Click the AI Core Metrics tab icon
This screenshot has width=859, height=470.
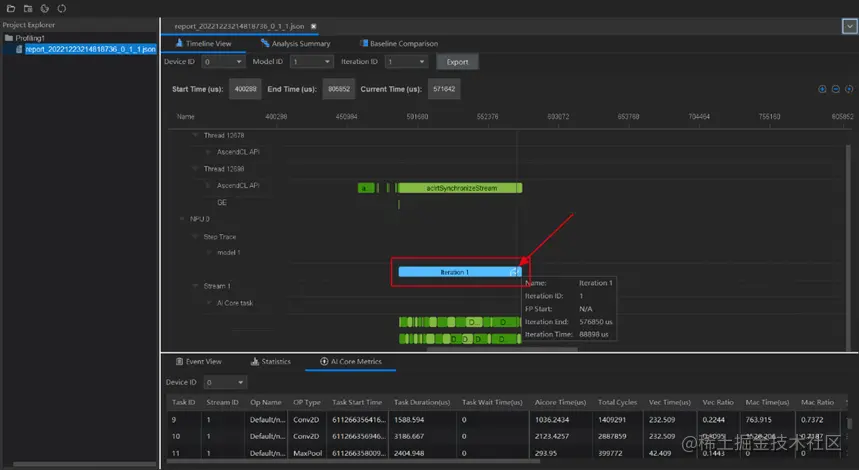324,362
